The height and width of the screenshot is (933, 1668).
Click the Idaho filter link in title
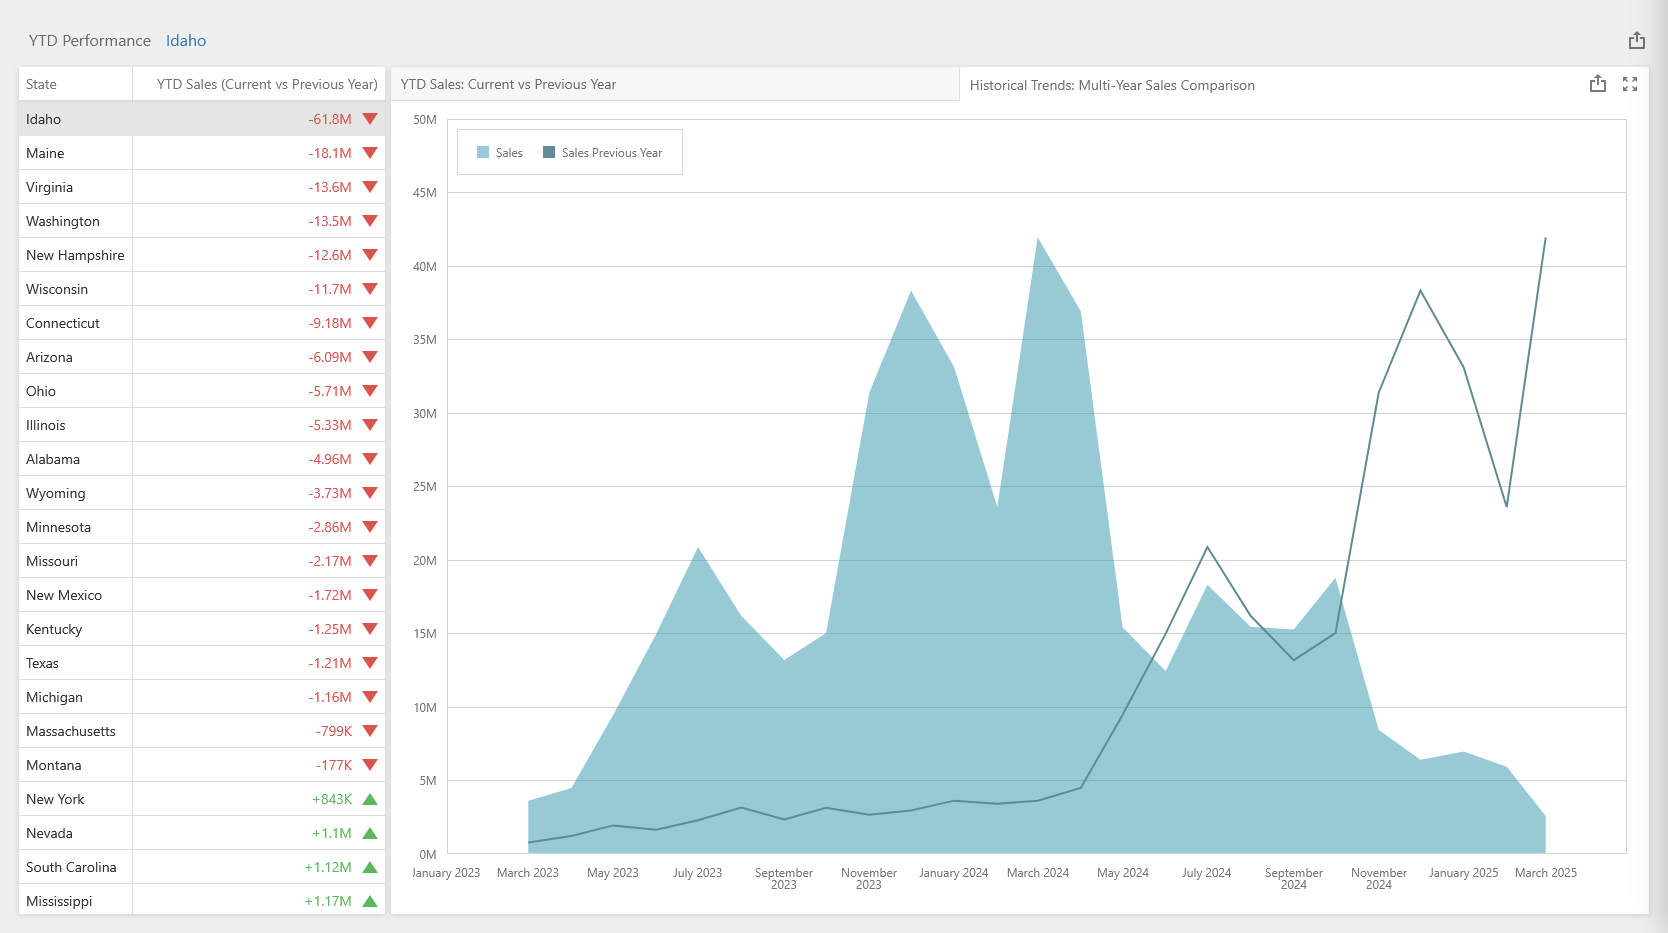click(186, 41)
